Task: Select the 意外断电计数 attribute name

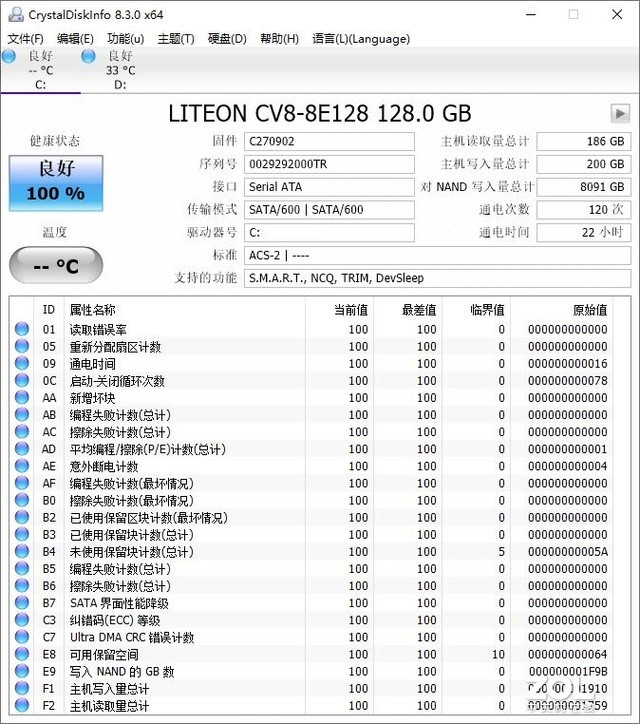Action: click(104, 466)
